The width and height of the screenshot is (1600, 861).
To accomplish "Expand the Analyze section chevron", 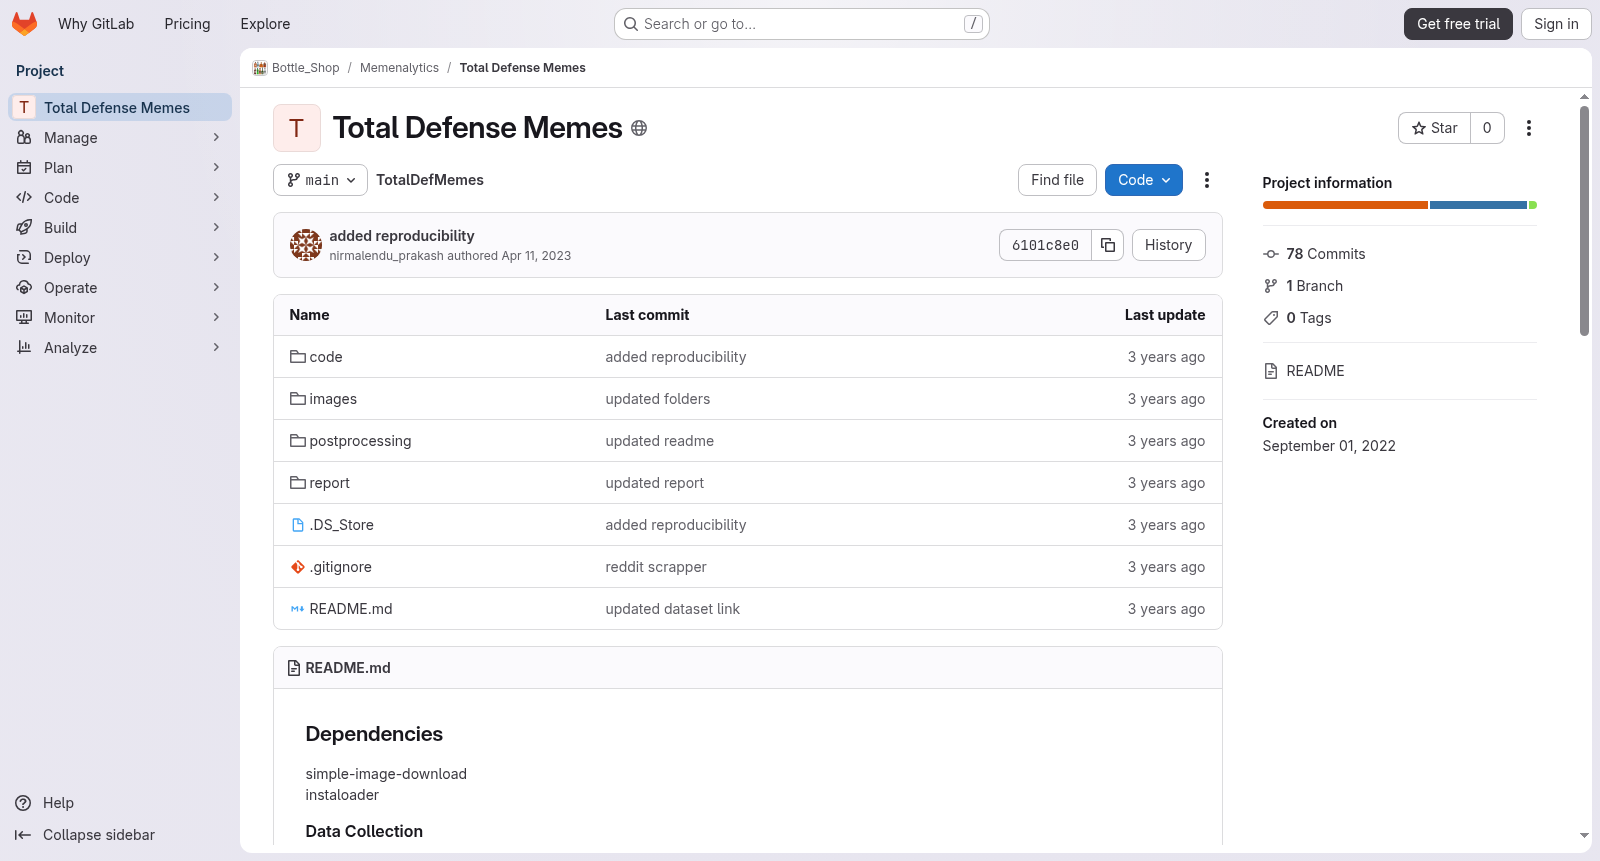I will click(216, 348).
